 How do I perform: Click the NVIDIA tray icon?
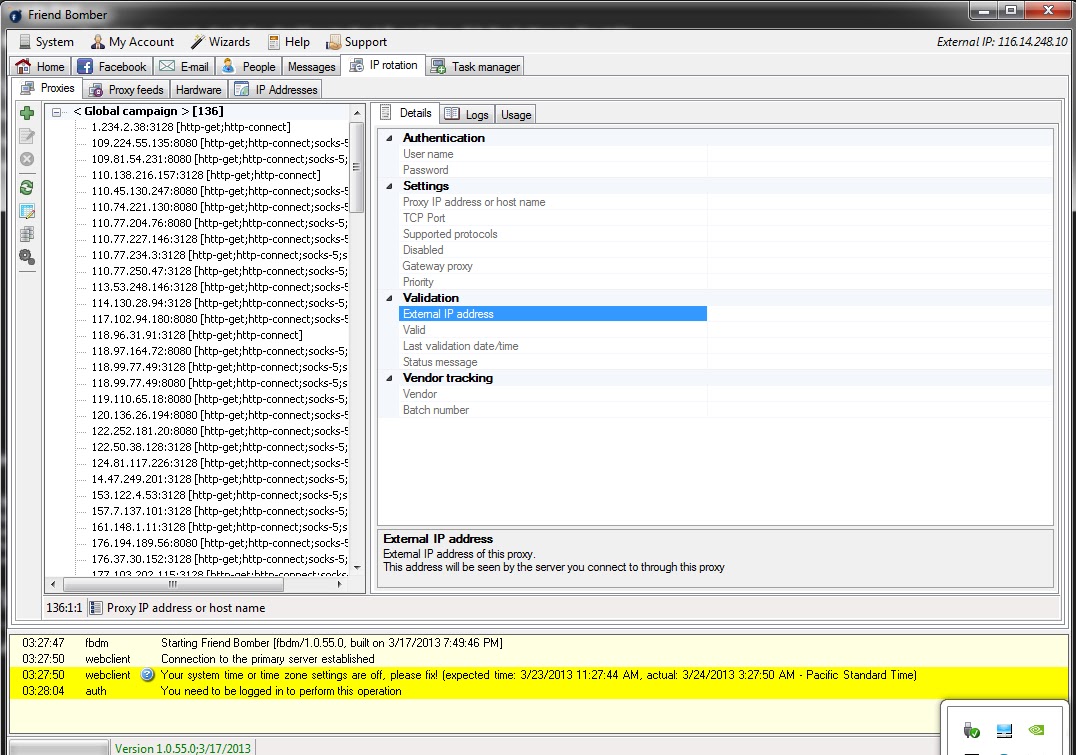tap(1036, 730)
